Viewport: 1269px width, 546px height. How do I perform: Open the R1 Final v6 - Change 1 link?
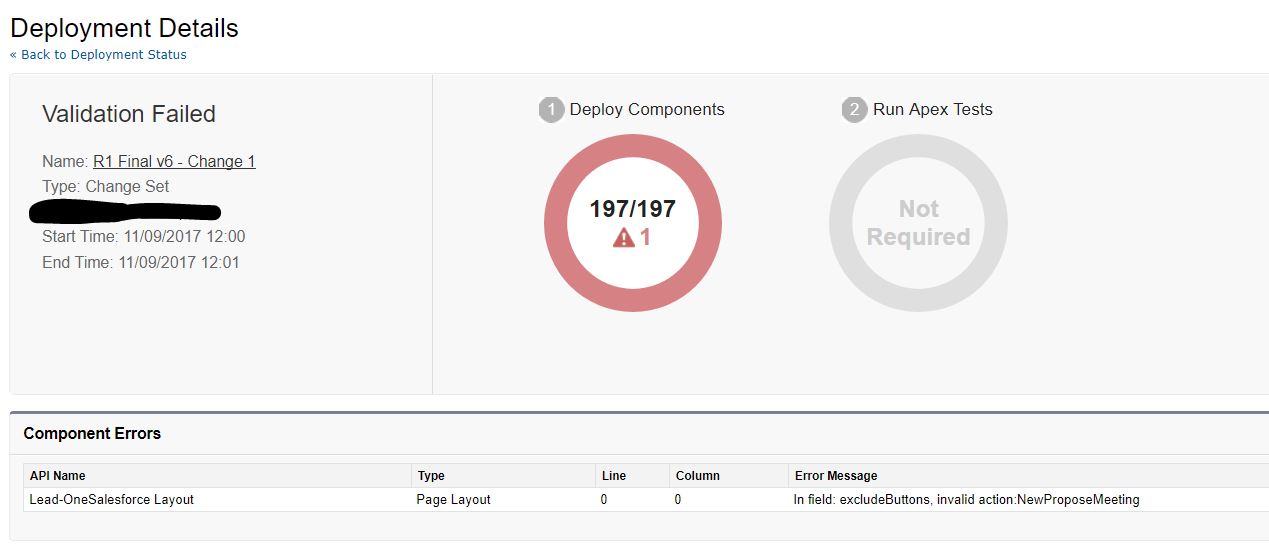pyautogui.click(x=174, y=161)
